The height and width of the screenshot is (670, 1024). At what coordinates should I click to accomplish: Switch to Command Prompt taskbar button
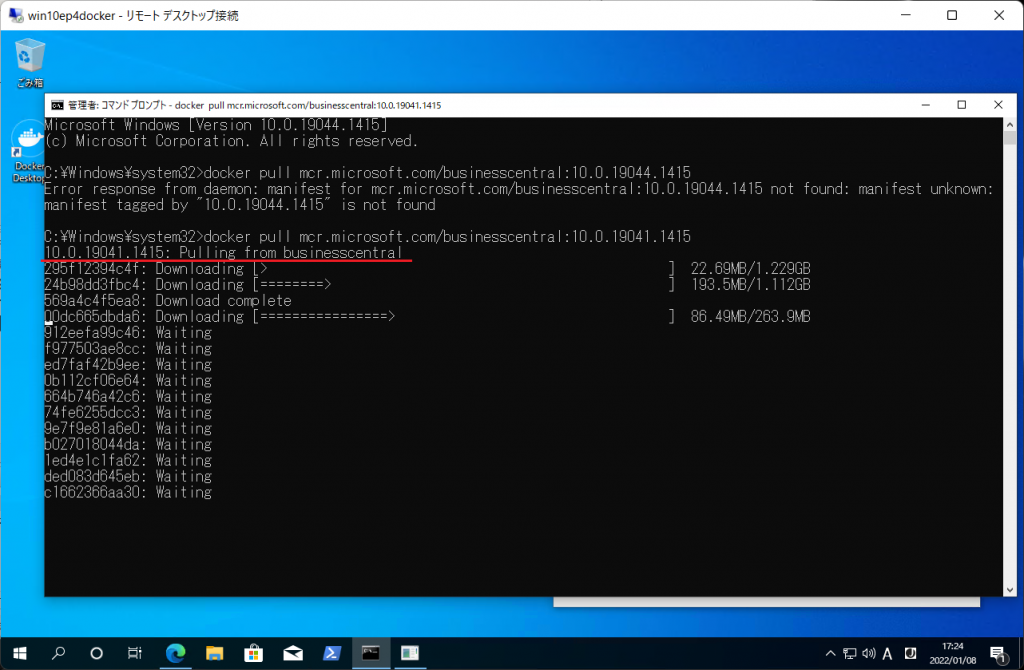[x=371, y=653]
